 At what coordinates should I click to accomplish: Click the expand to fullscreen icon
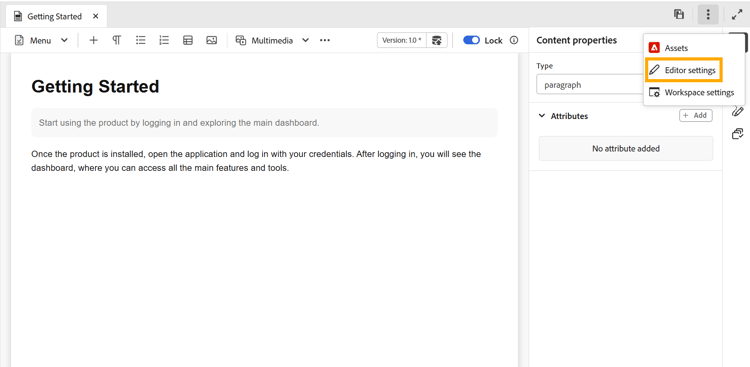pyautogui.click(x=737, y=15)
